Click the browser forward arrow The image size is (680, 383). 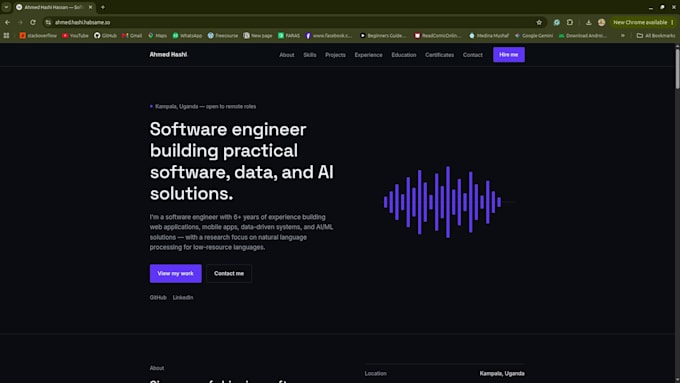20,22
